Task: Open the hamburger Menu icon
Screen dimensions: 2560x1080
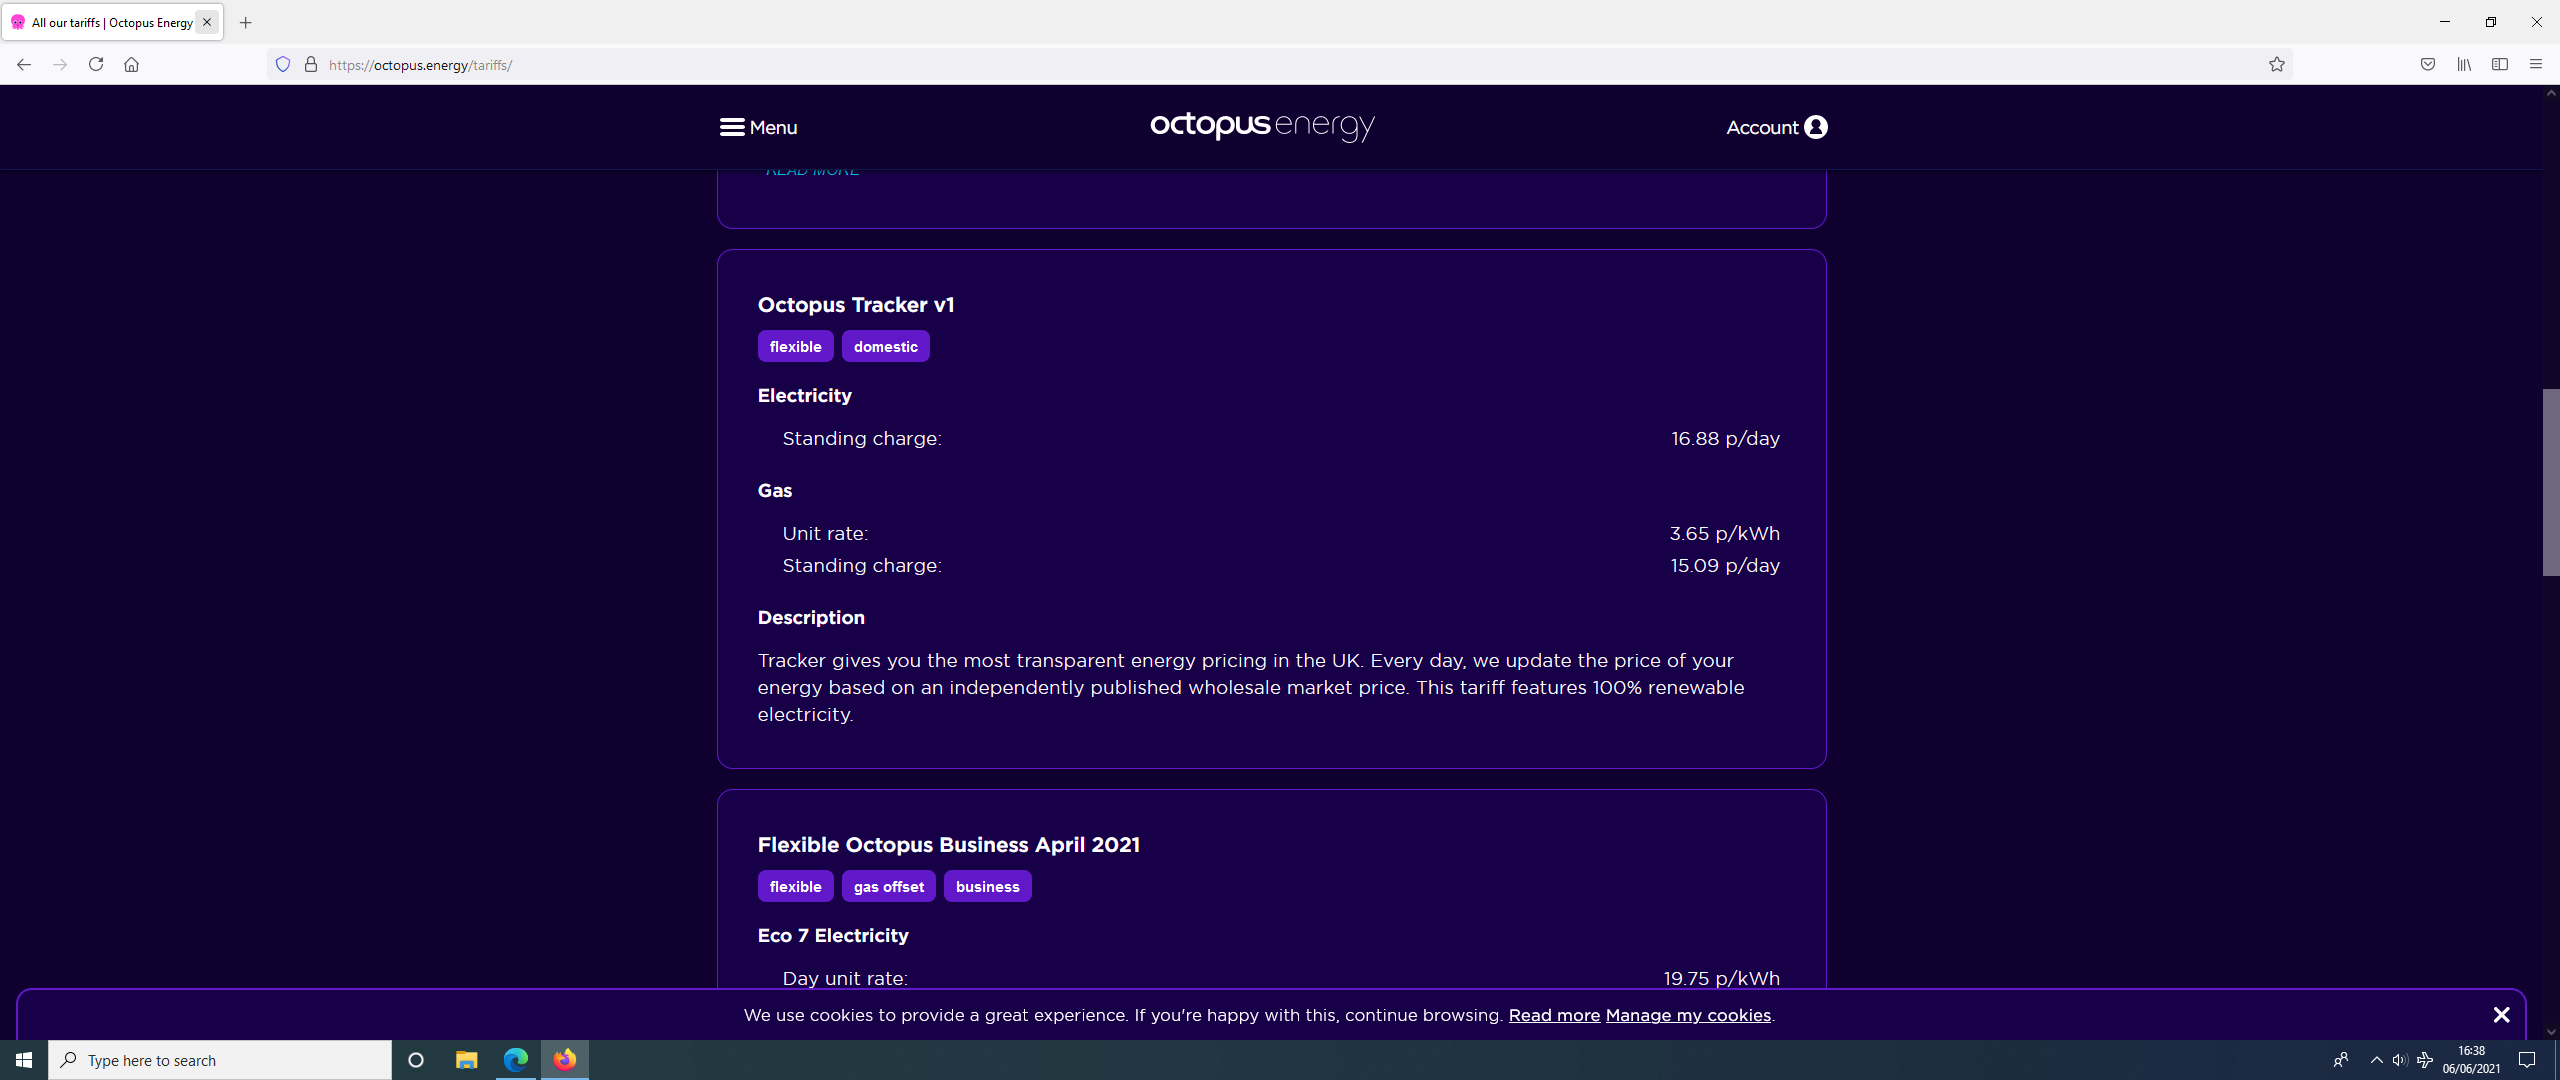Action: 731,127
